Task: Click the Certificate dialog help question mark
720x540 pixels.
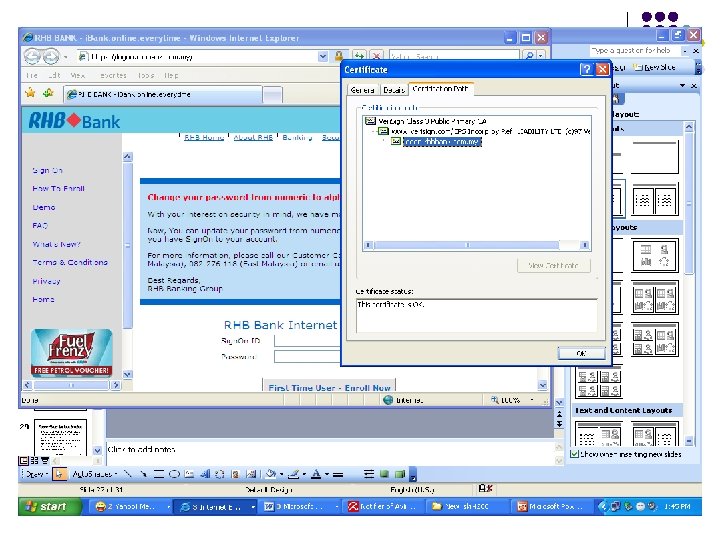Action: 586,69
